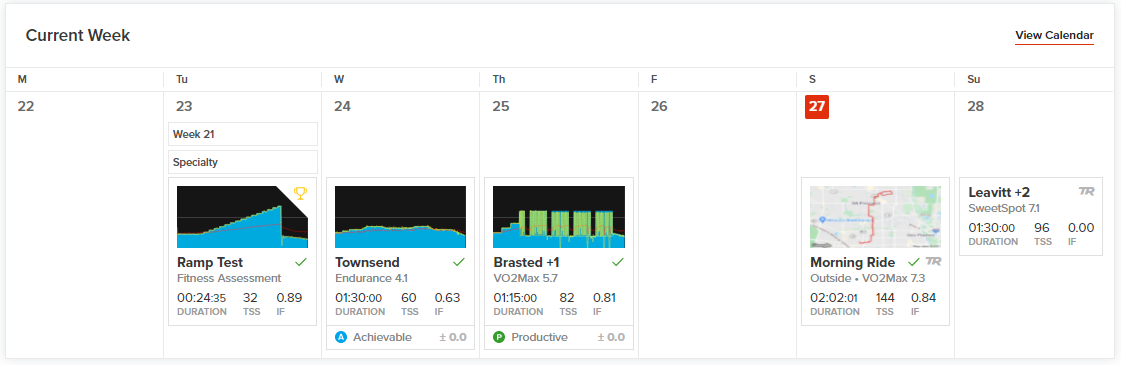
Task: Click Townsend completed checkmark icon
Action: (459, 262)
